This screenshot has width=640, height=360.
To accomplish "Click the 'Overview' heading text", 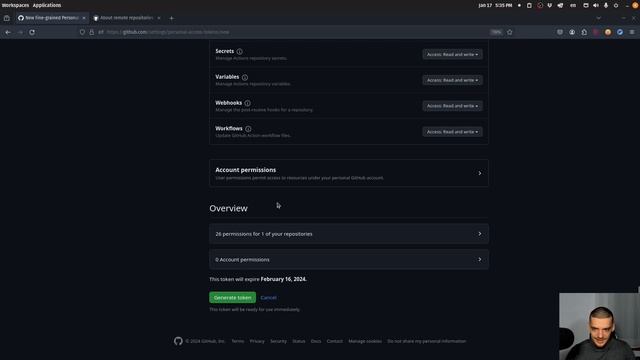I will (x=229, y=208).
